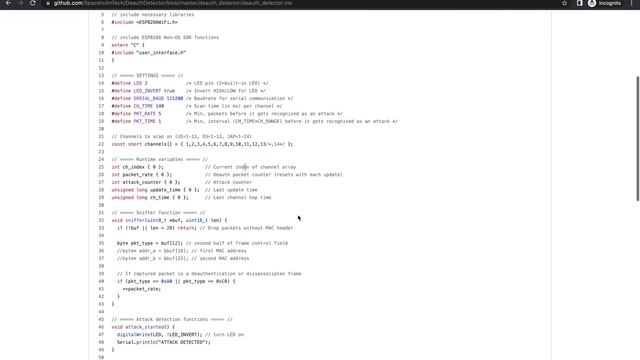Click the 'int ch_index { 0 };' line

point(137,167)
